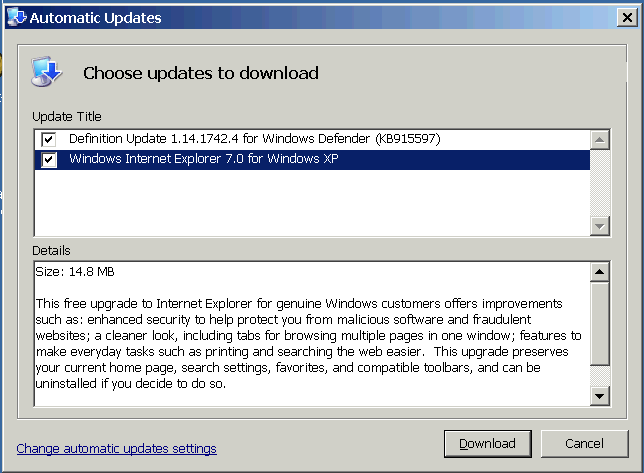Click the Details pane scrollbar thumb
The image size is (644, 473).
[x=600, y=324]
